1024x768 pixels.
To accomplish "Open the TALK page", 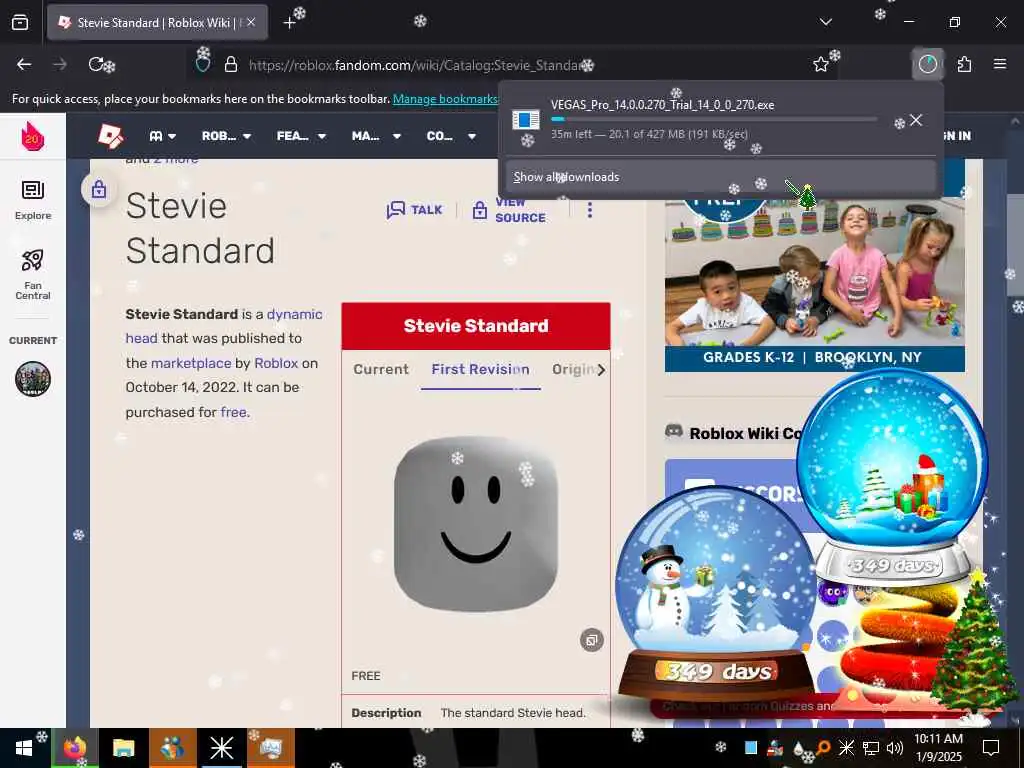I will coord(415,210).
